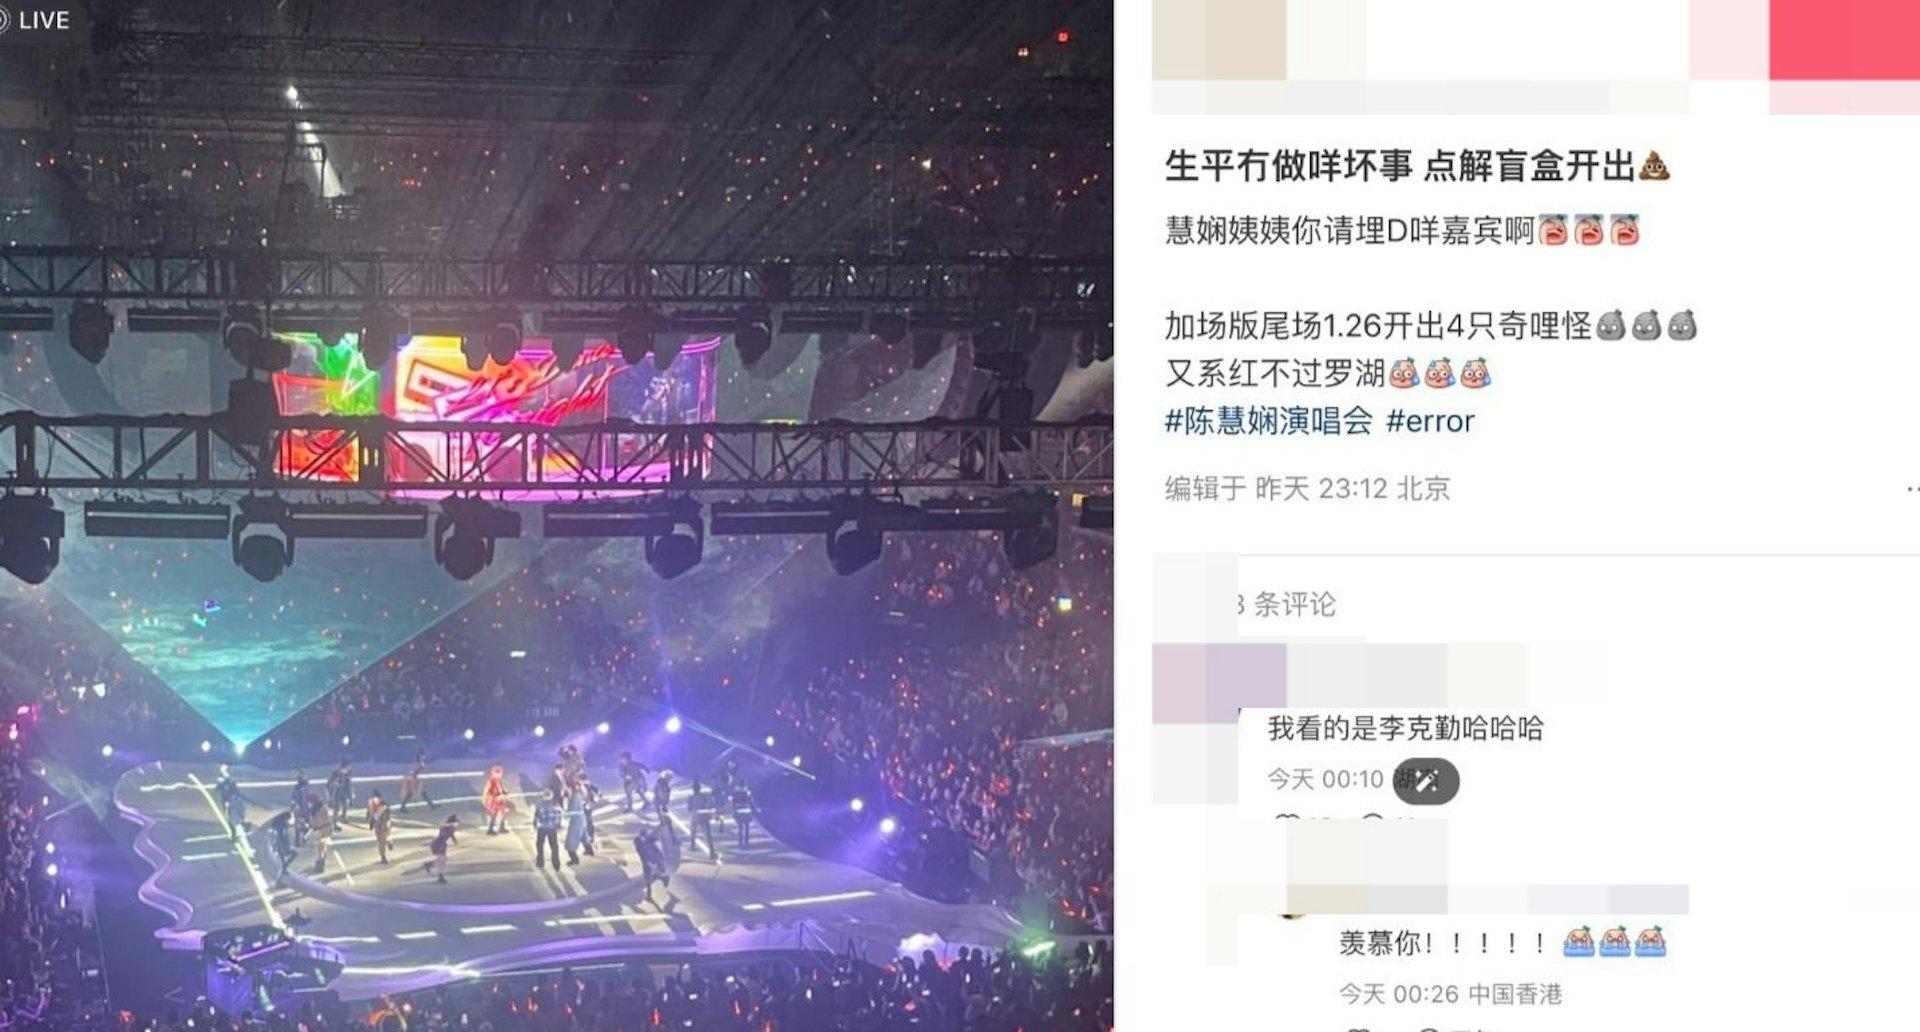Open the three-dot more options menu
This screenshot has height=1032, width=1920.
(1911, 489)
